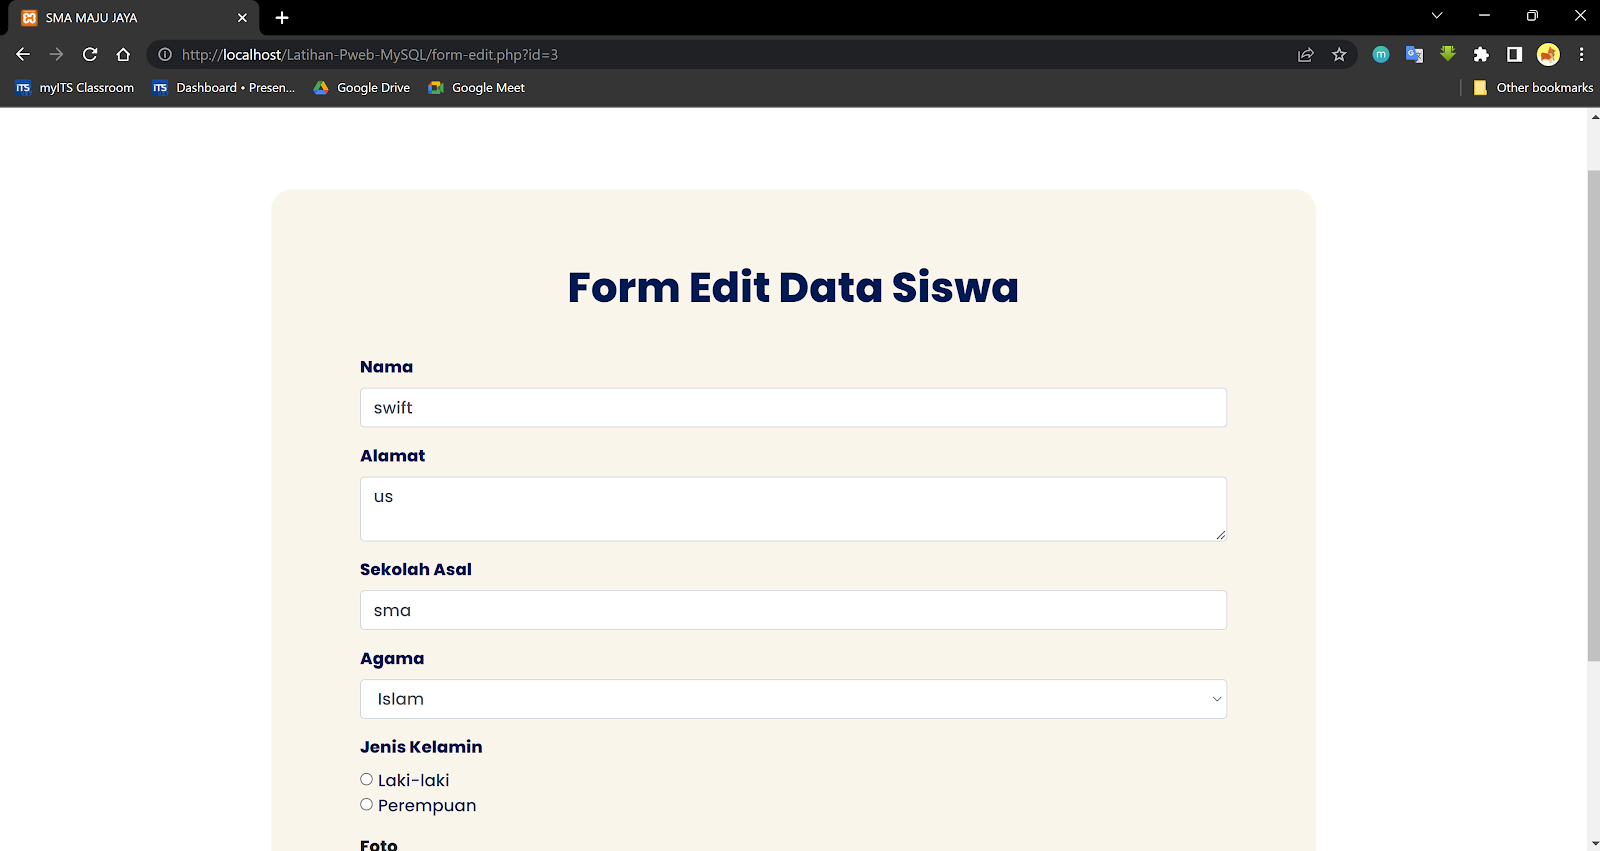
Task: Bookmark this page with the star icon
Action: [x=1339, y=55]
